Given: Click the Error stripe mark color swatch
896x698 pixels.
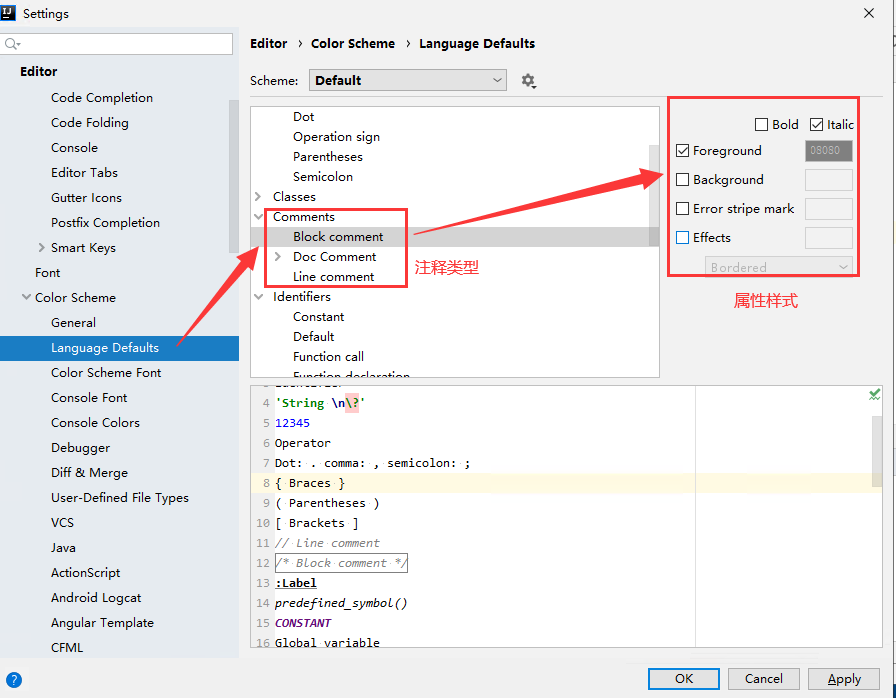Looking at the screenshot, I should (829, 208).
